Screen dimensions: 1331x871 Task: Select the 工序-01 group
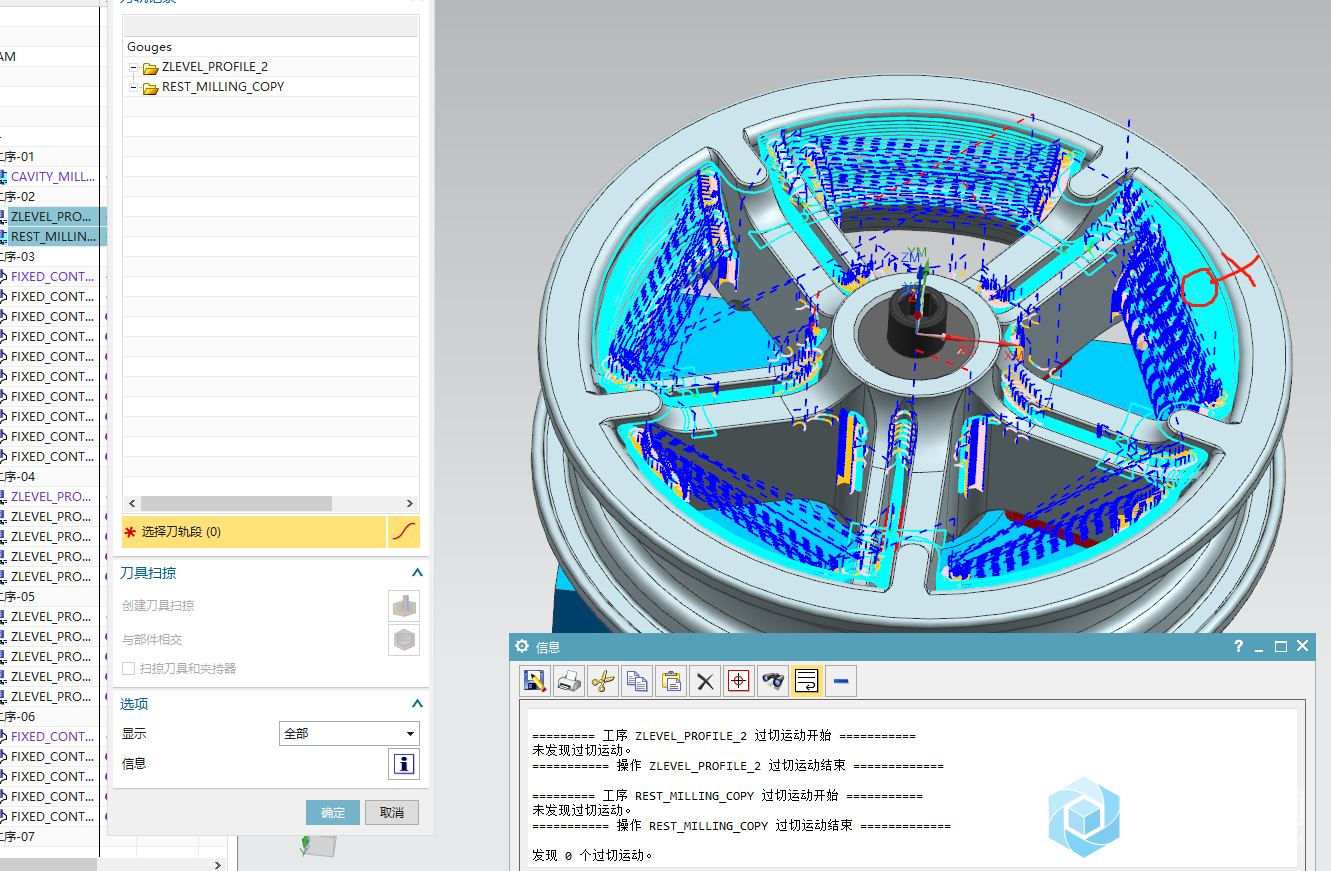(x=17, y=157)
